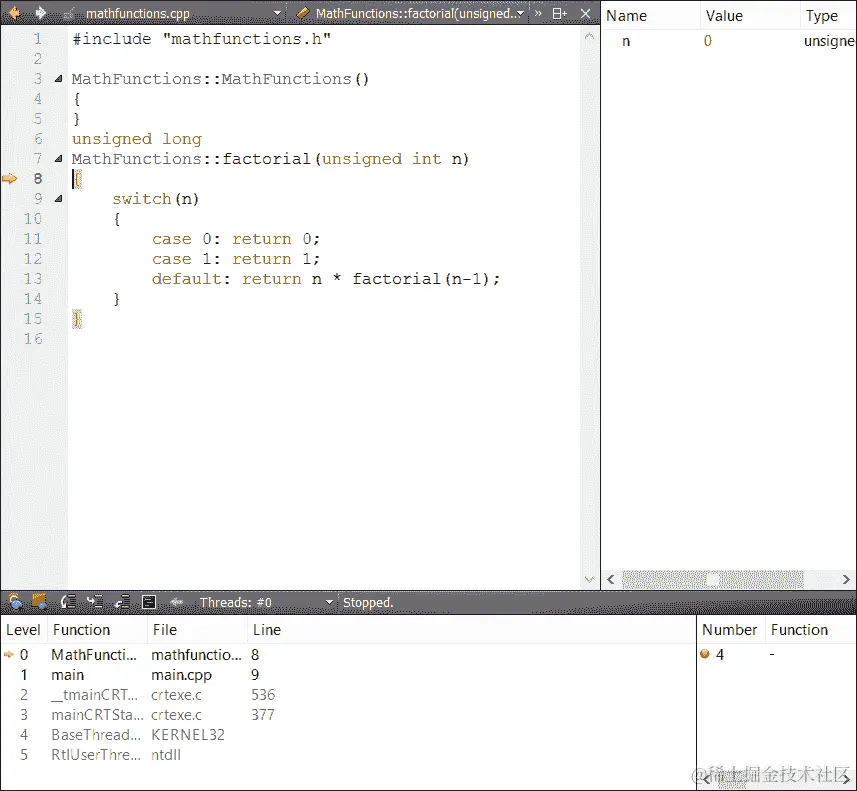This screenshot has height=791, width=857.
Task: Continue debugging with the Continue icon
Action: (15, 602)
